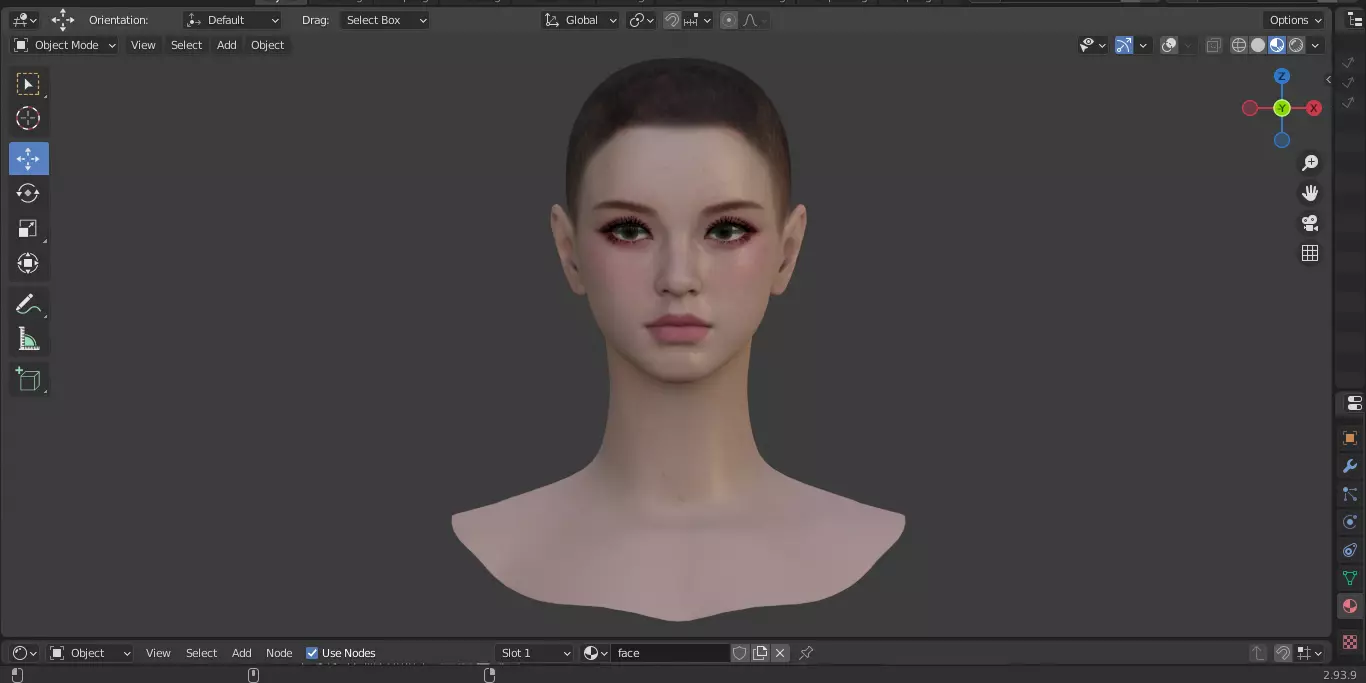
Task: Click the green Y axis on gizmo
Action: 1282,108
